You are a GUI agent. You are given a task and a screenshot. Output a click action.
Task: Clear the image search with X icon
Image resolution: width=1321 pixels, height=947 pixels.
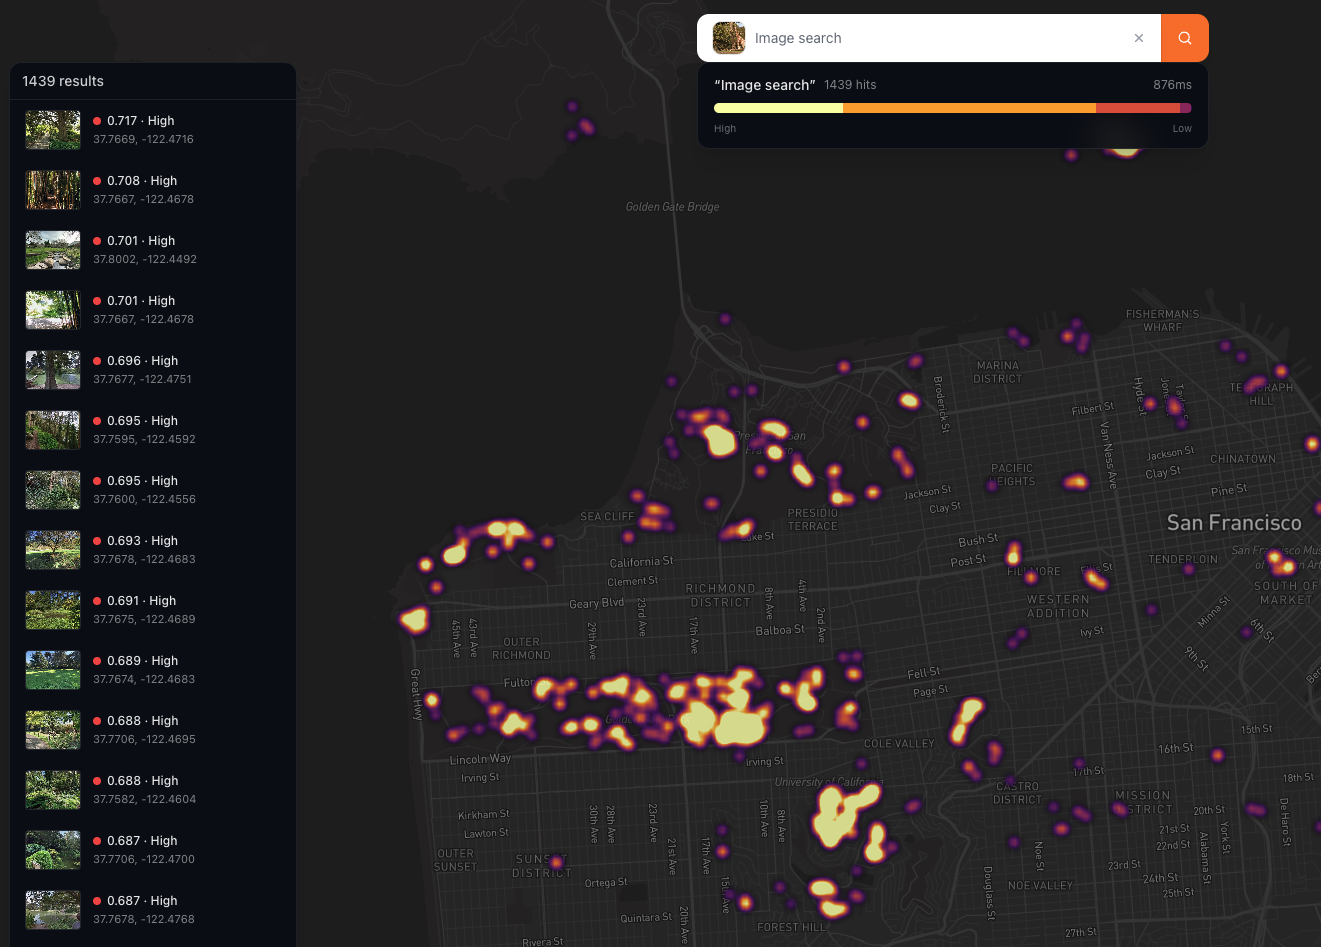click(1138, 38)
